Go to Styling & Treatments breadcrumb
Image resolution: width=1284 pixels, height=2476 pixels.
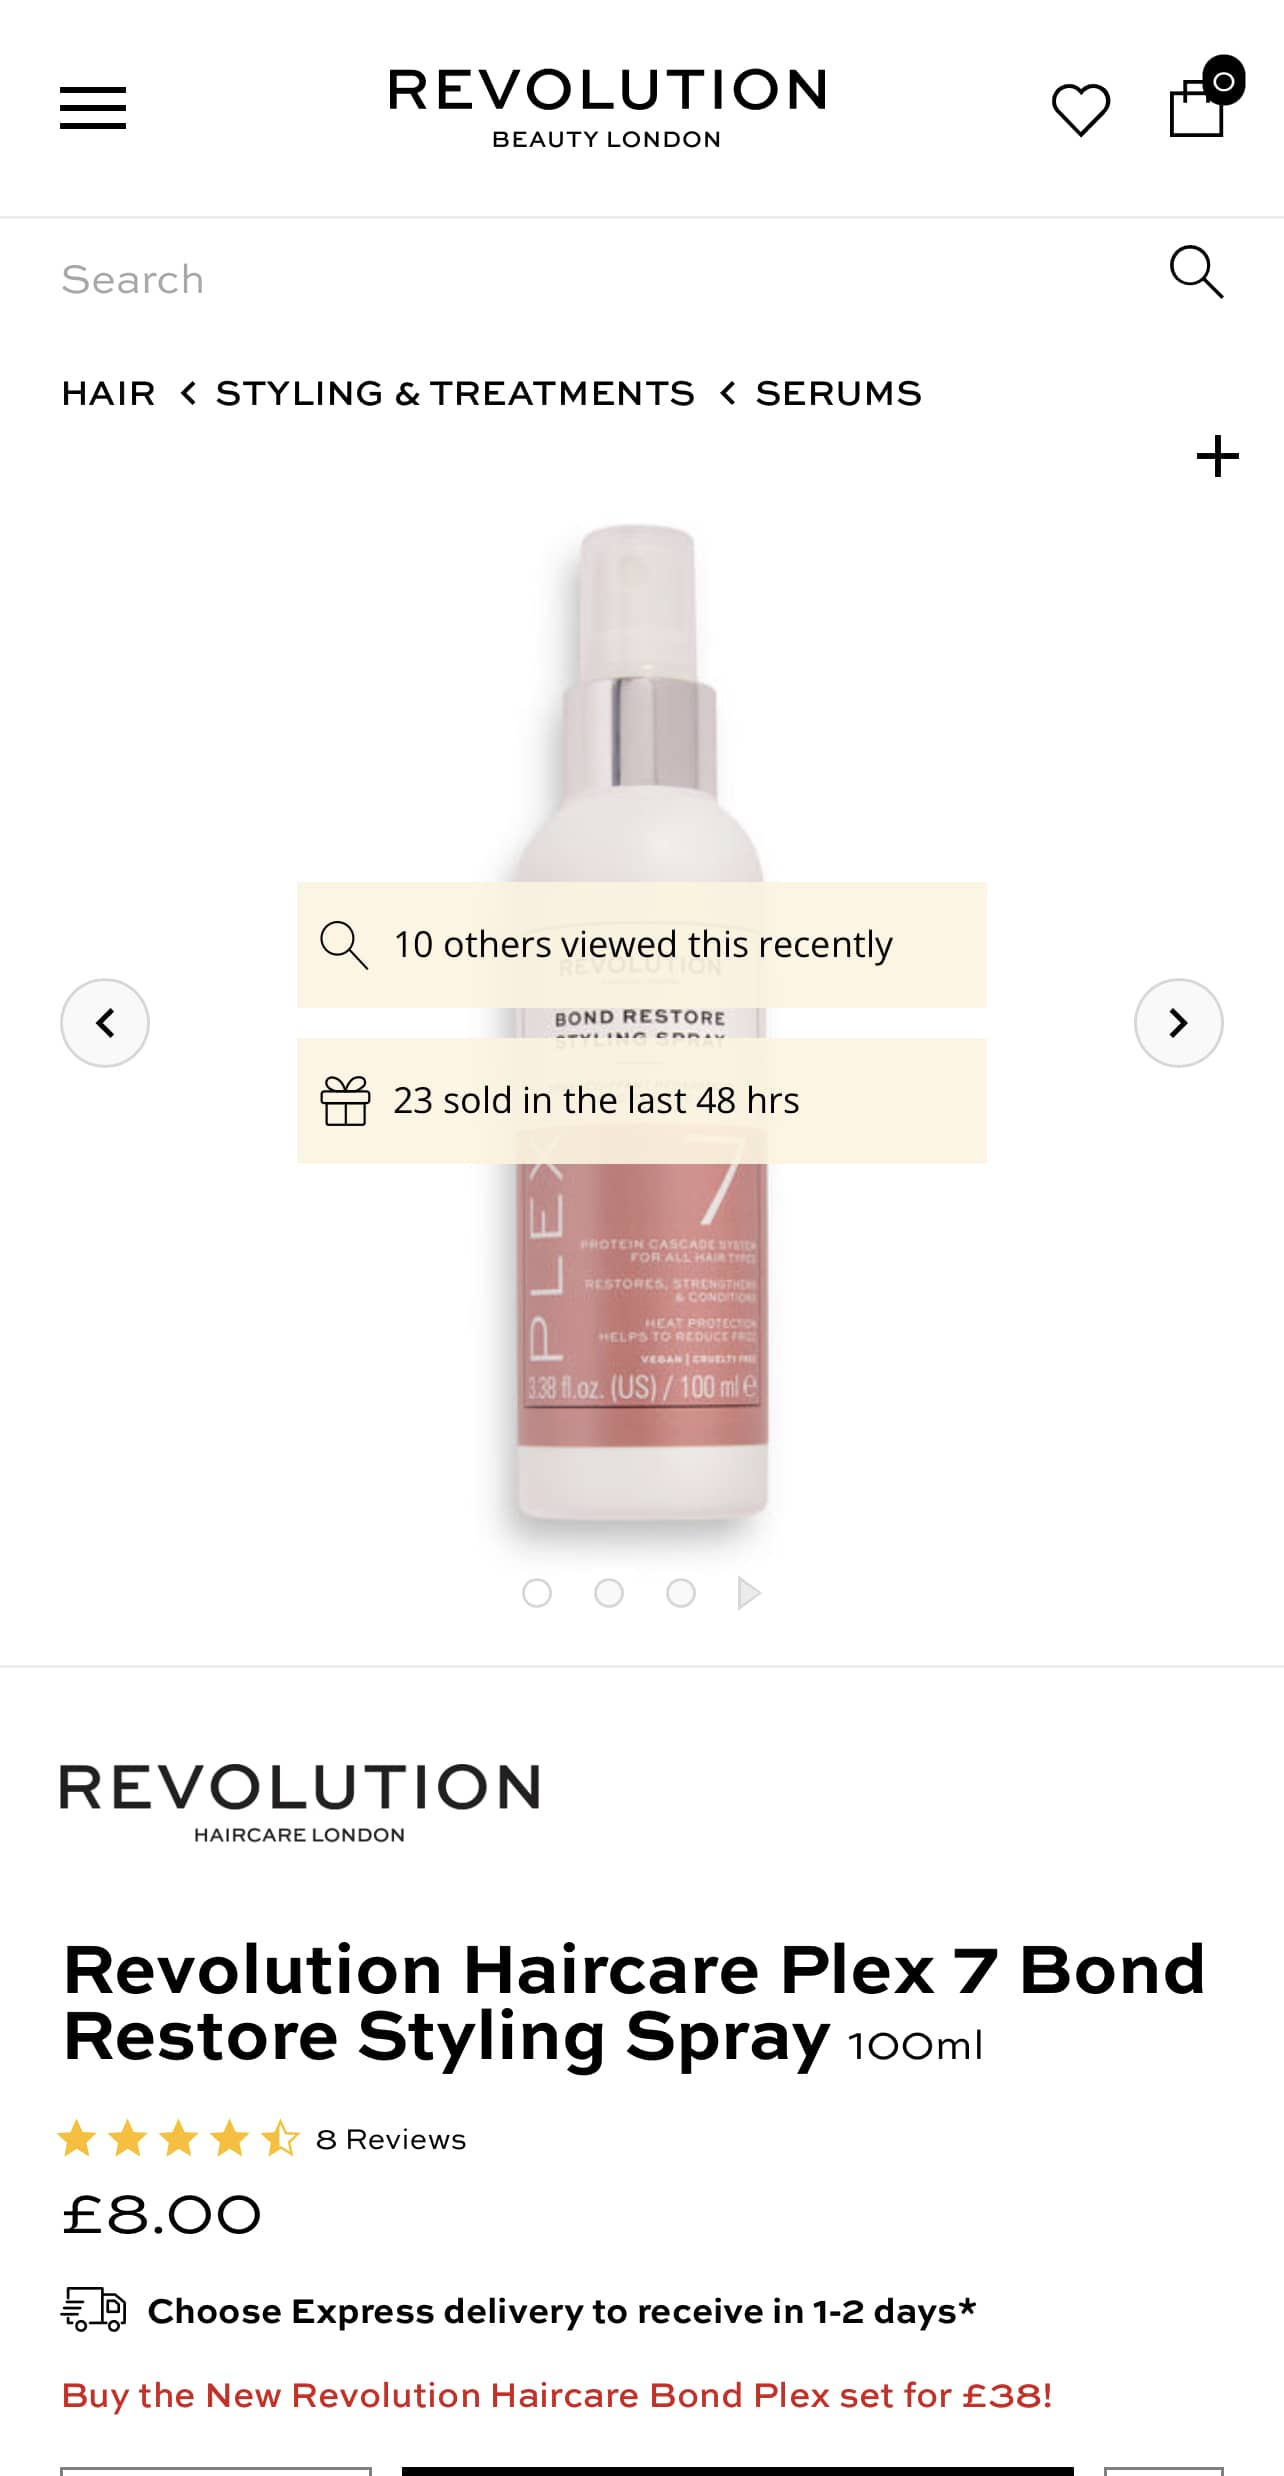(x=455, y=394)
